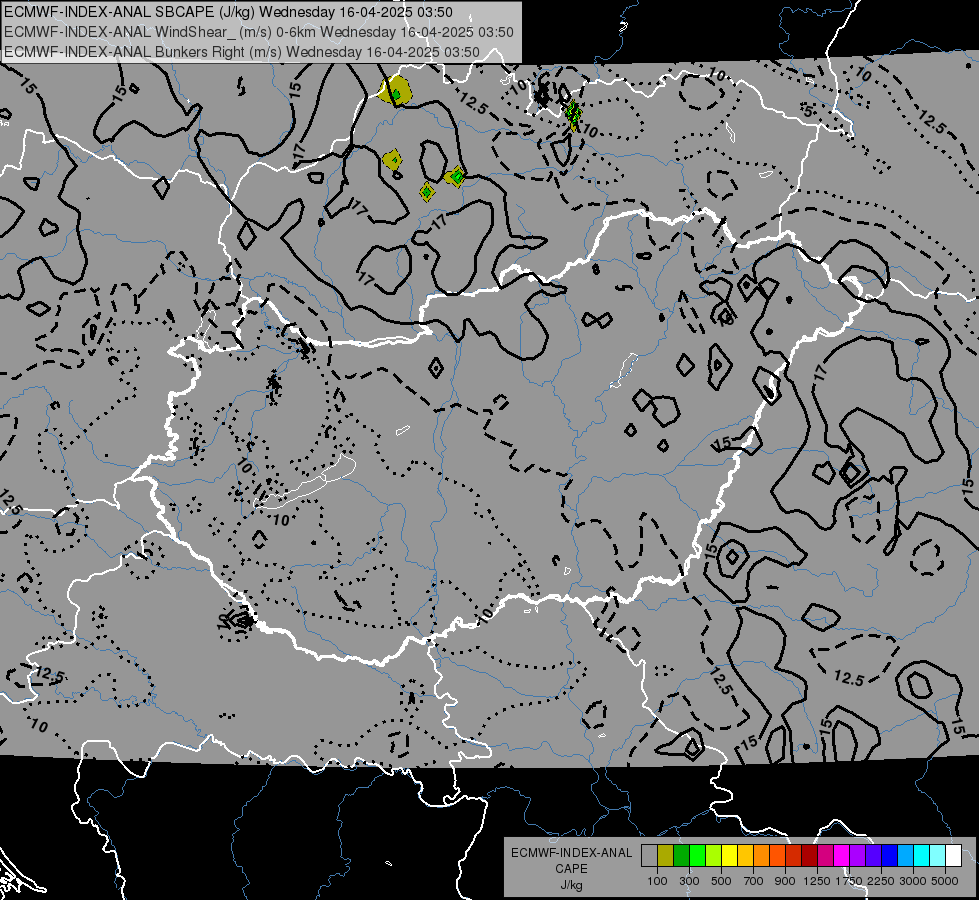Click the 300 label on the CAPE scale

(689, 881)
